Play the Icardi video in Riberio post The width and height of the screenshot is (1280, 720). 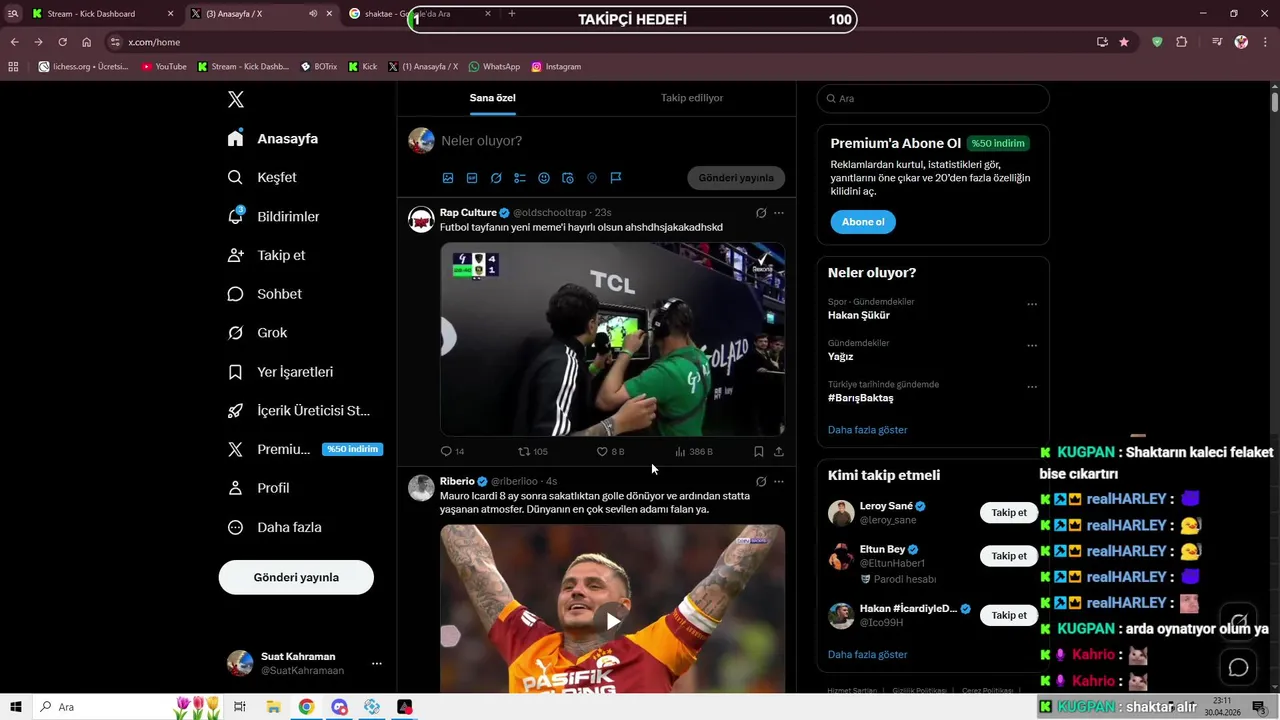click(612, 621)
